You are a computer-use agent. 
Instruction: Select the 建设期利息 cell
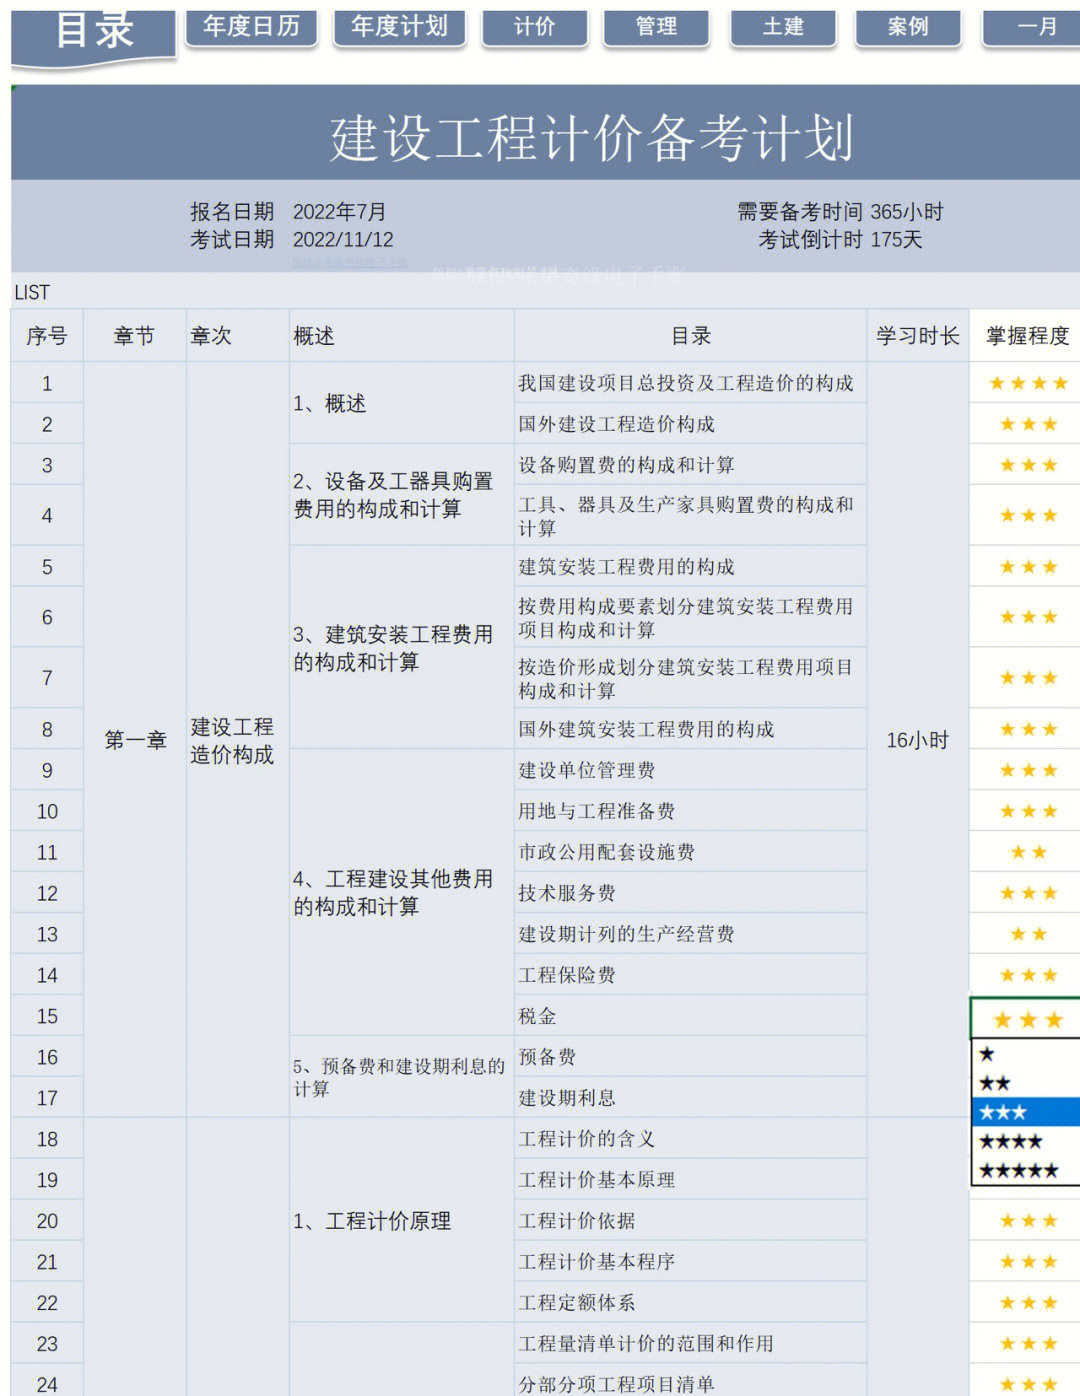click(691, 1098)
